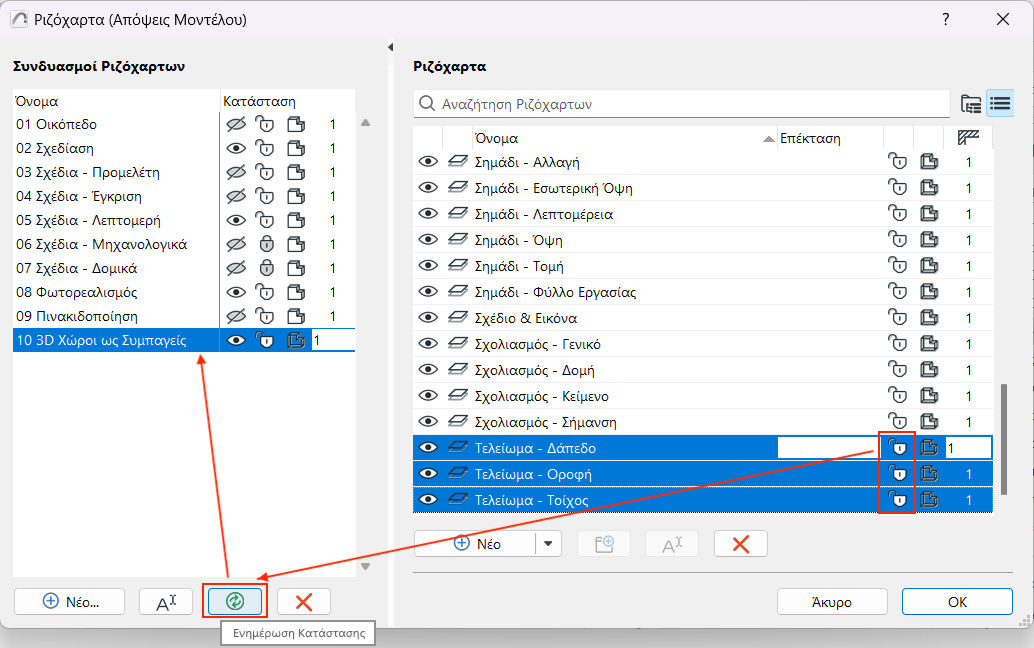Click number field of 10 3D Χώροι ως Συμπαγείς

coord(333,341)
